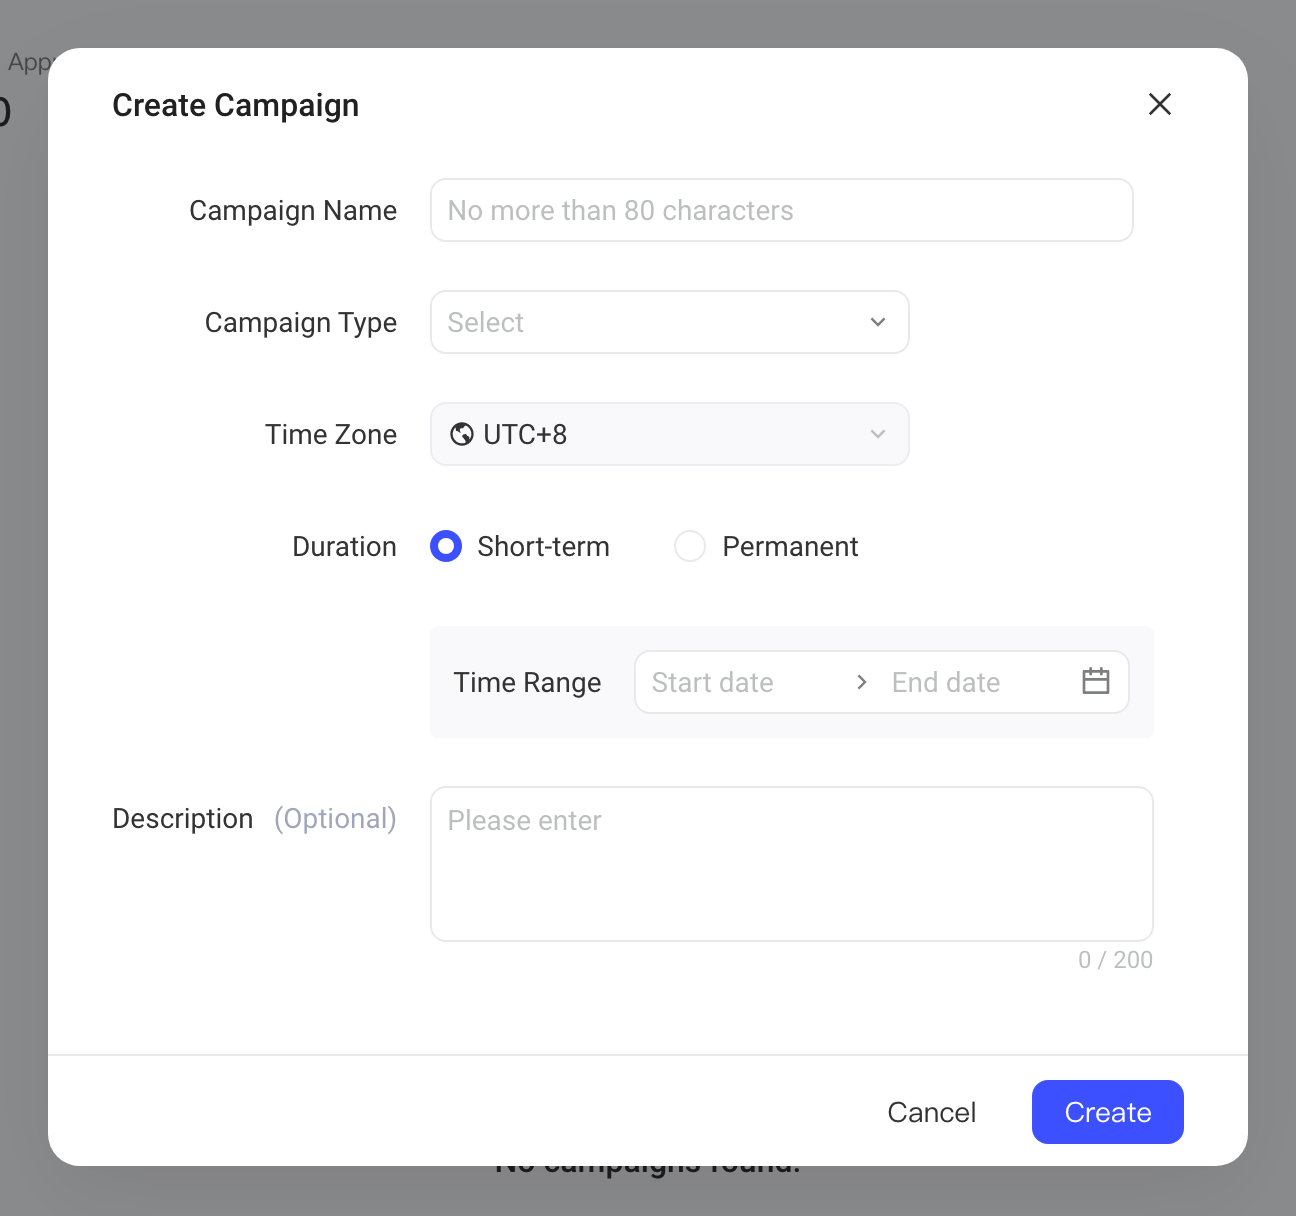Cancel the campaign creation
Viewport: 1296px width, 1216px height.
932,1112
